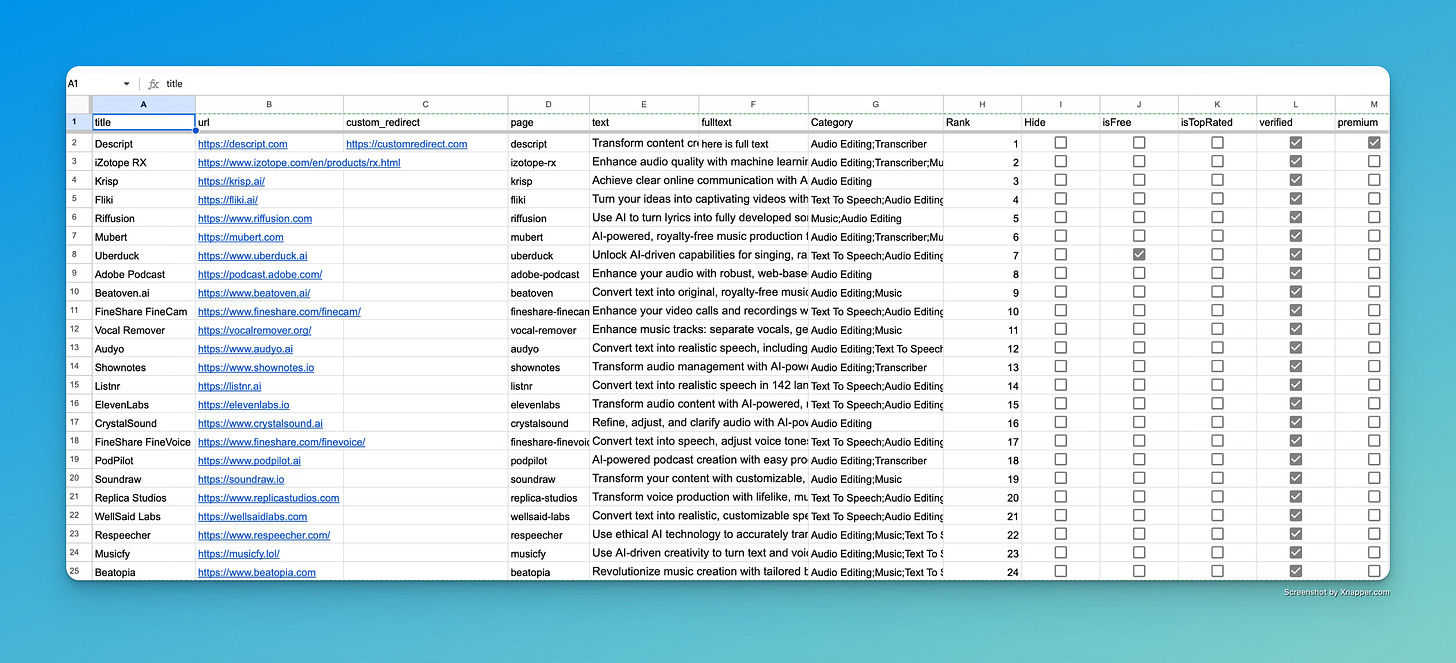Image resolution: width=1456 pixels, height=663 pixels.
Task: Select the 'replica-studios' page cell
Action: click(x=549, y=497)
